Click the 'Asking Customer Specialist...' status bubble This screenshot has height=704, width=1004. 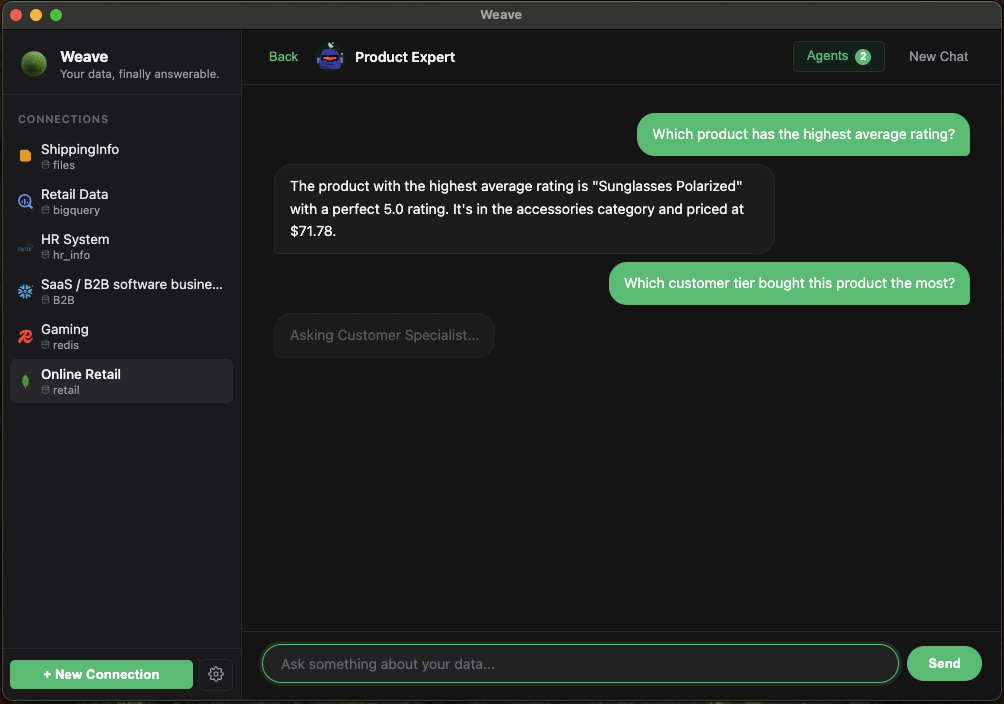(384, 336)
